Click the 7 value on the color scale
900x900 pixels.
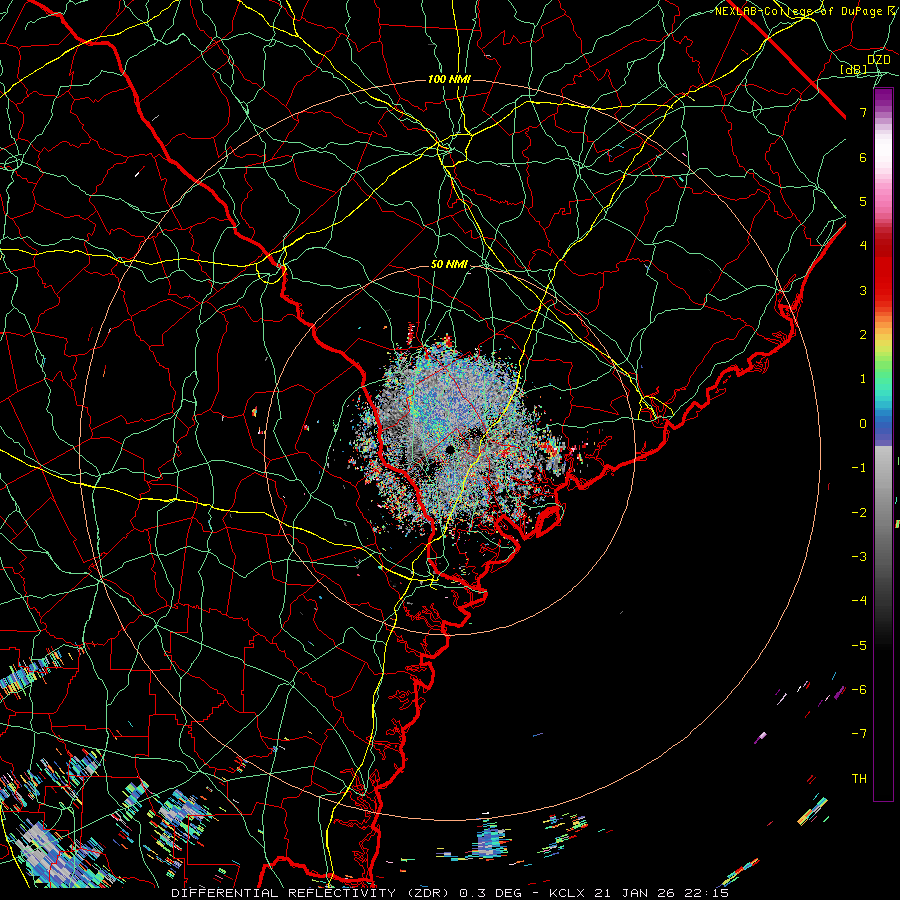[863, 112]
